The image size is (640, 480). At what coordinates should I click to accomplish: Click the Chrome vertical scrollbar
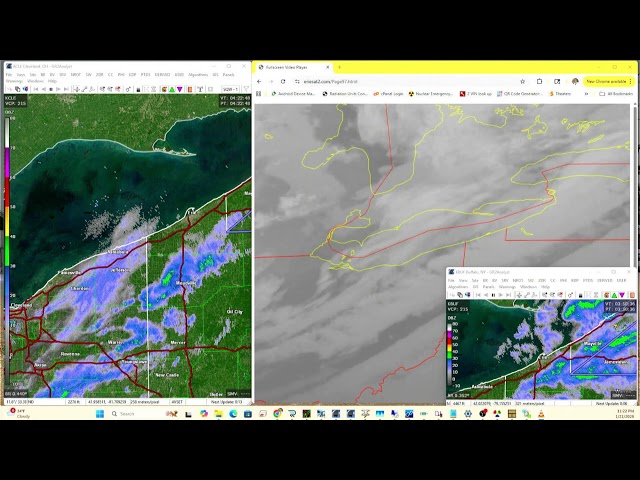click(x=634, y=184)
